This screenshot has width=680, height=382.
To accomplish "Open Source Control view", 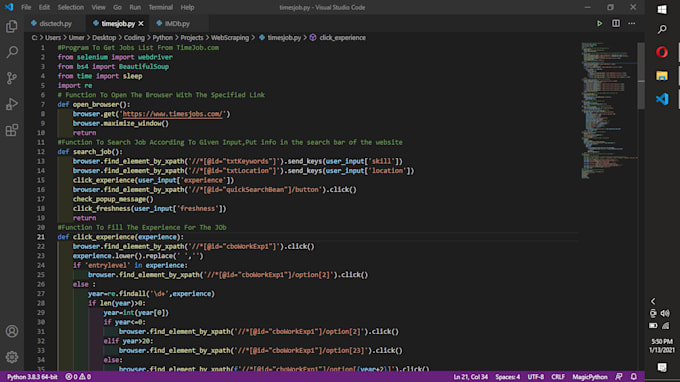I will coord(12,78).
